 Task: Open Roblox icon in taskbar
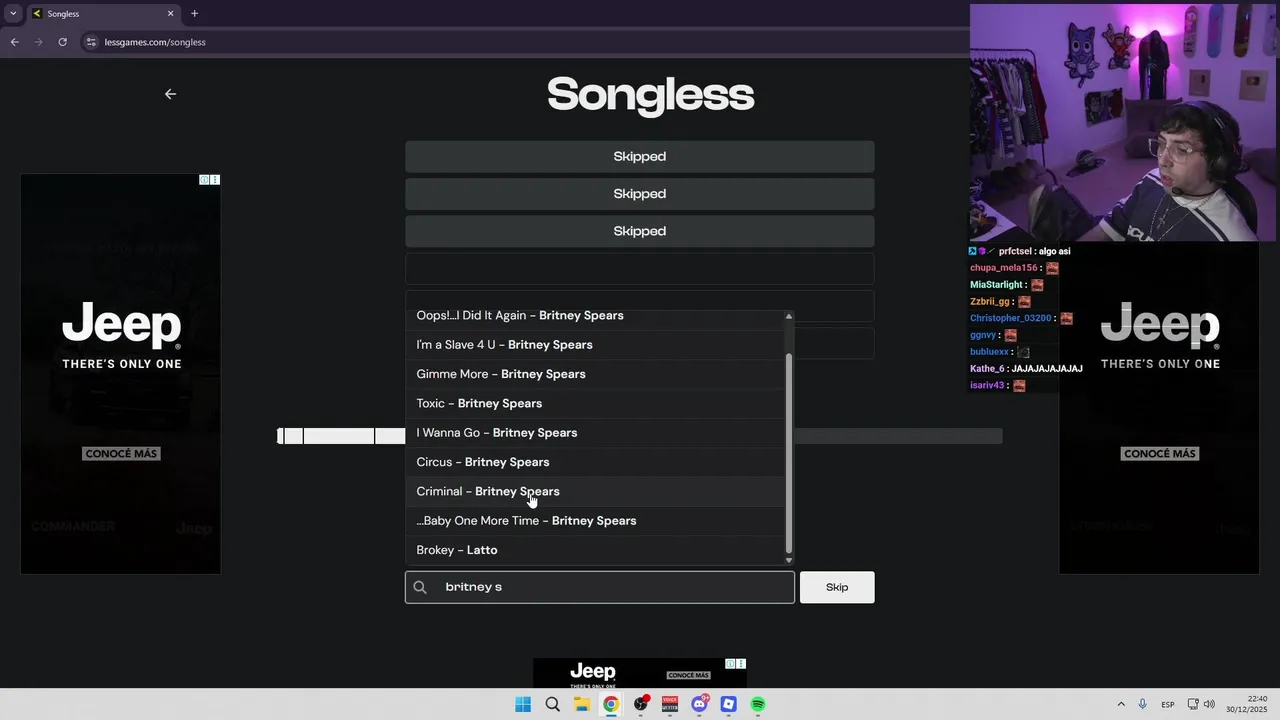(x=729, y=705)
